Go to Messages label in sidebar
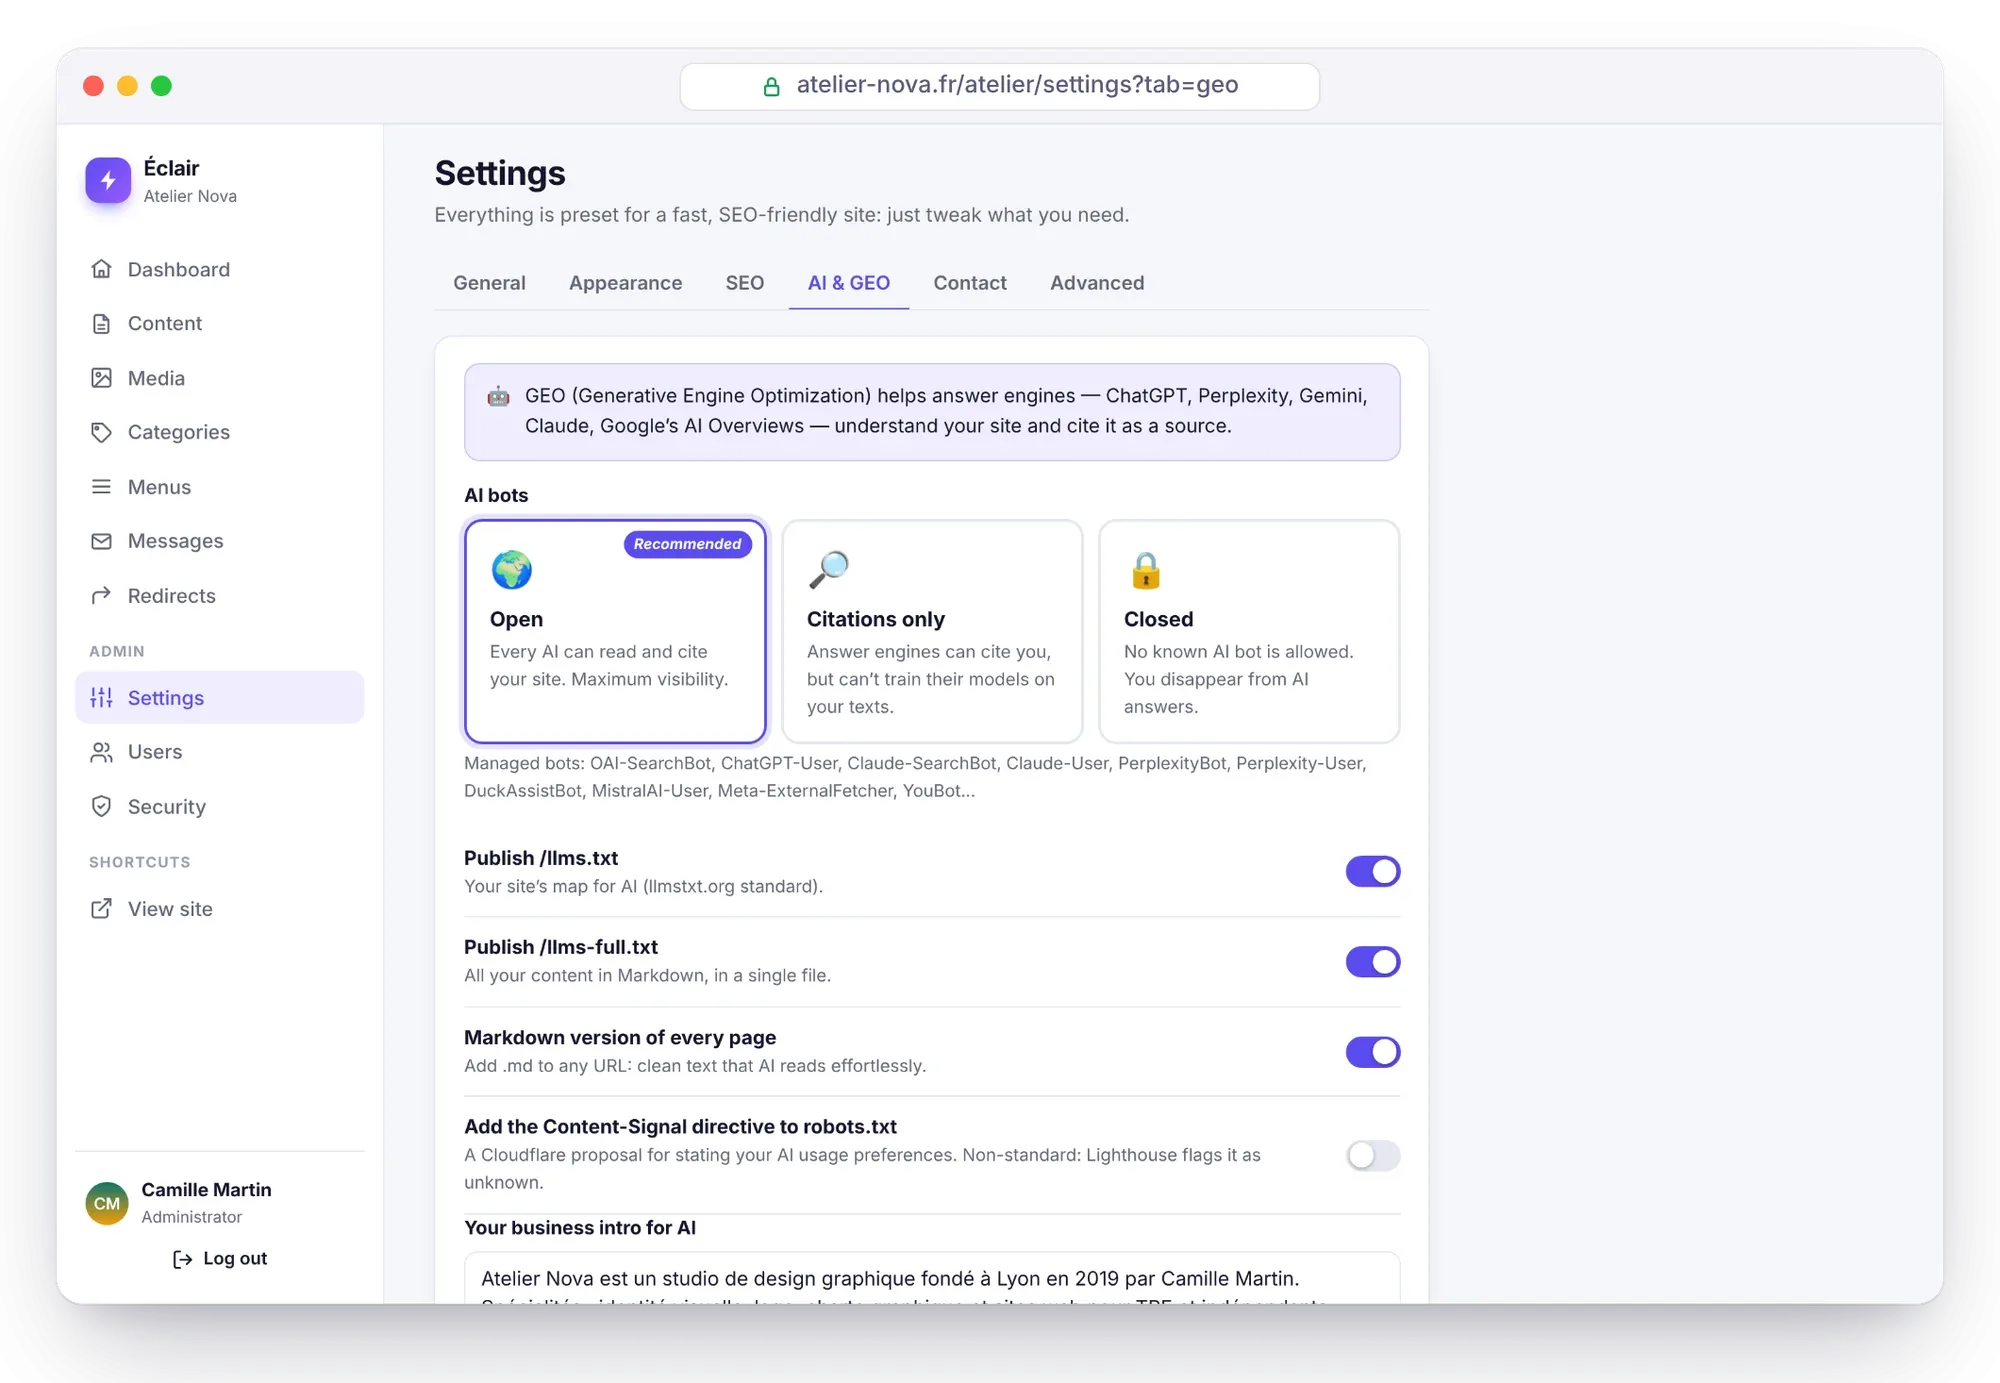This screenshot has width=2000, height=1383. (x=175, y=541)
